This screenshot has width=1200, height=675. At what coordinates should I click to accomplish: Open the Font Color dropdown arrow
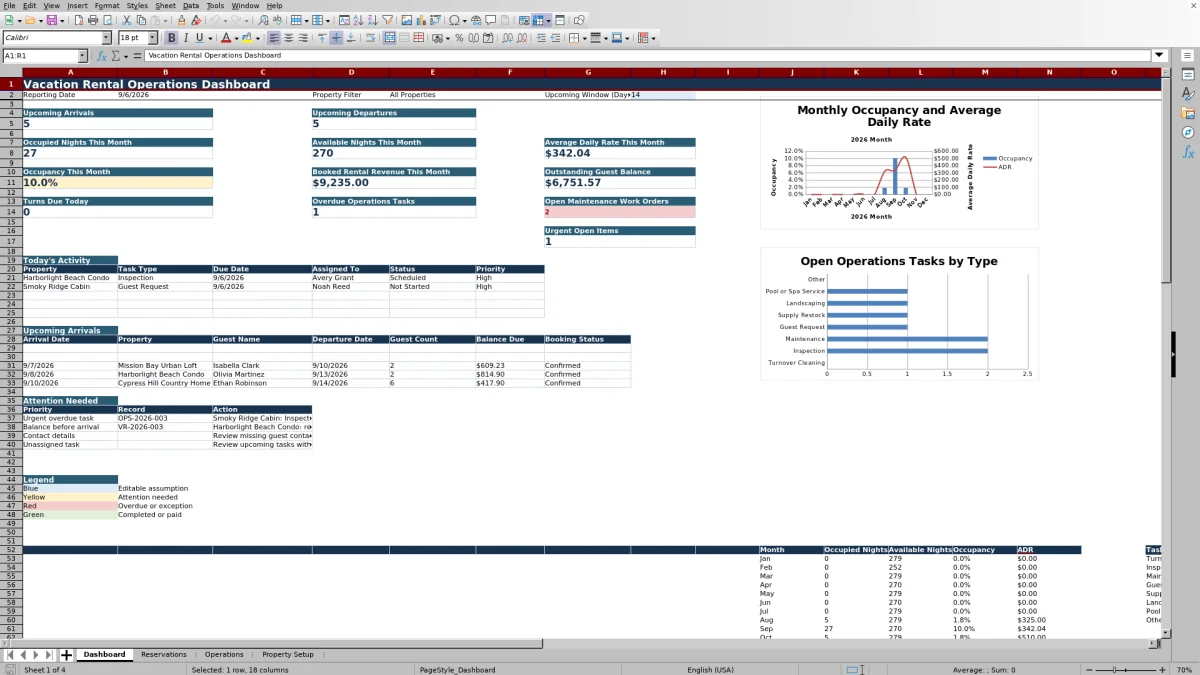pos(236,38)
